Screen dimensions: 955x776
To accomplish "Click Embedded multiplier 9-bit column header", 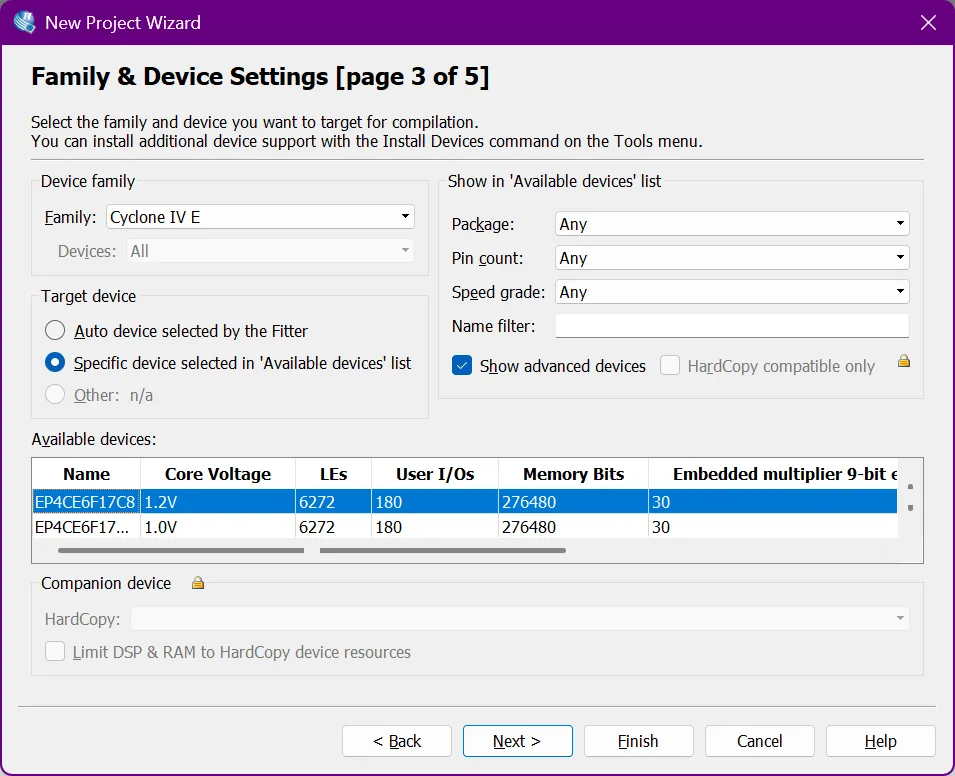I will (773, 474).
